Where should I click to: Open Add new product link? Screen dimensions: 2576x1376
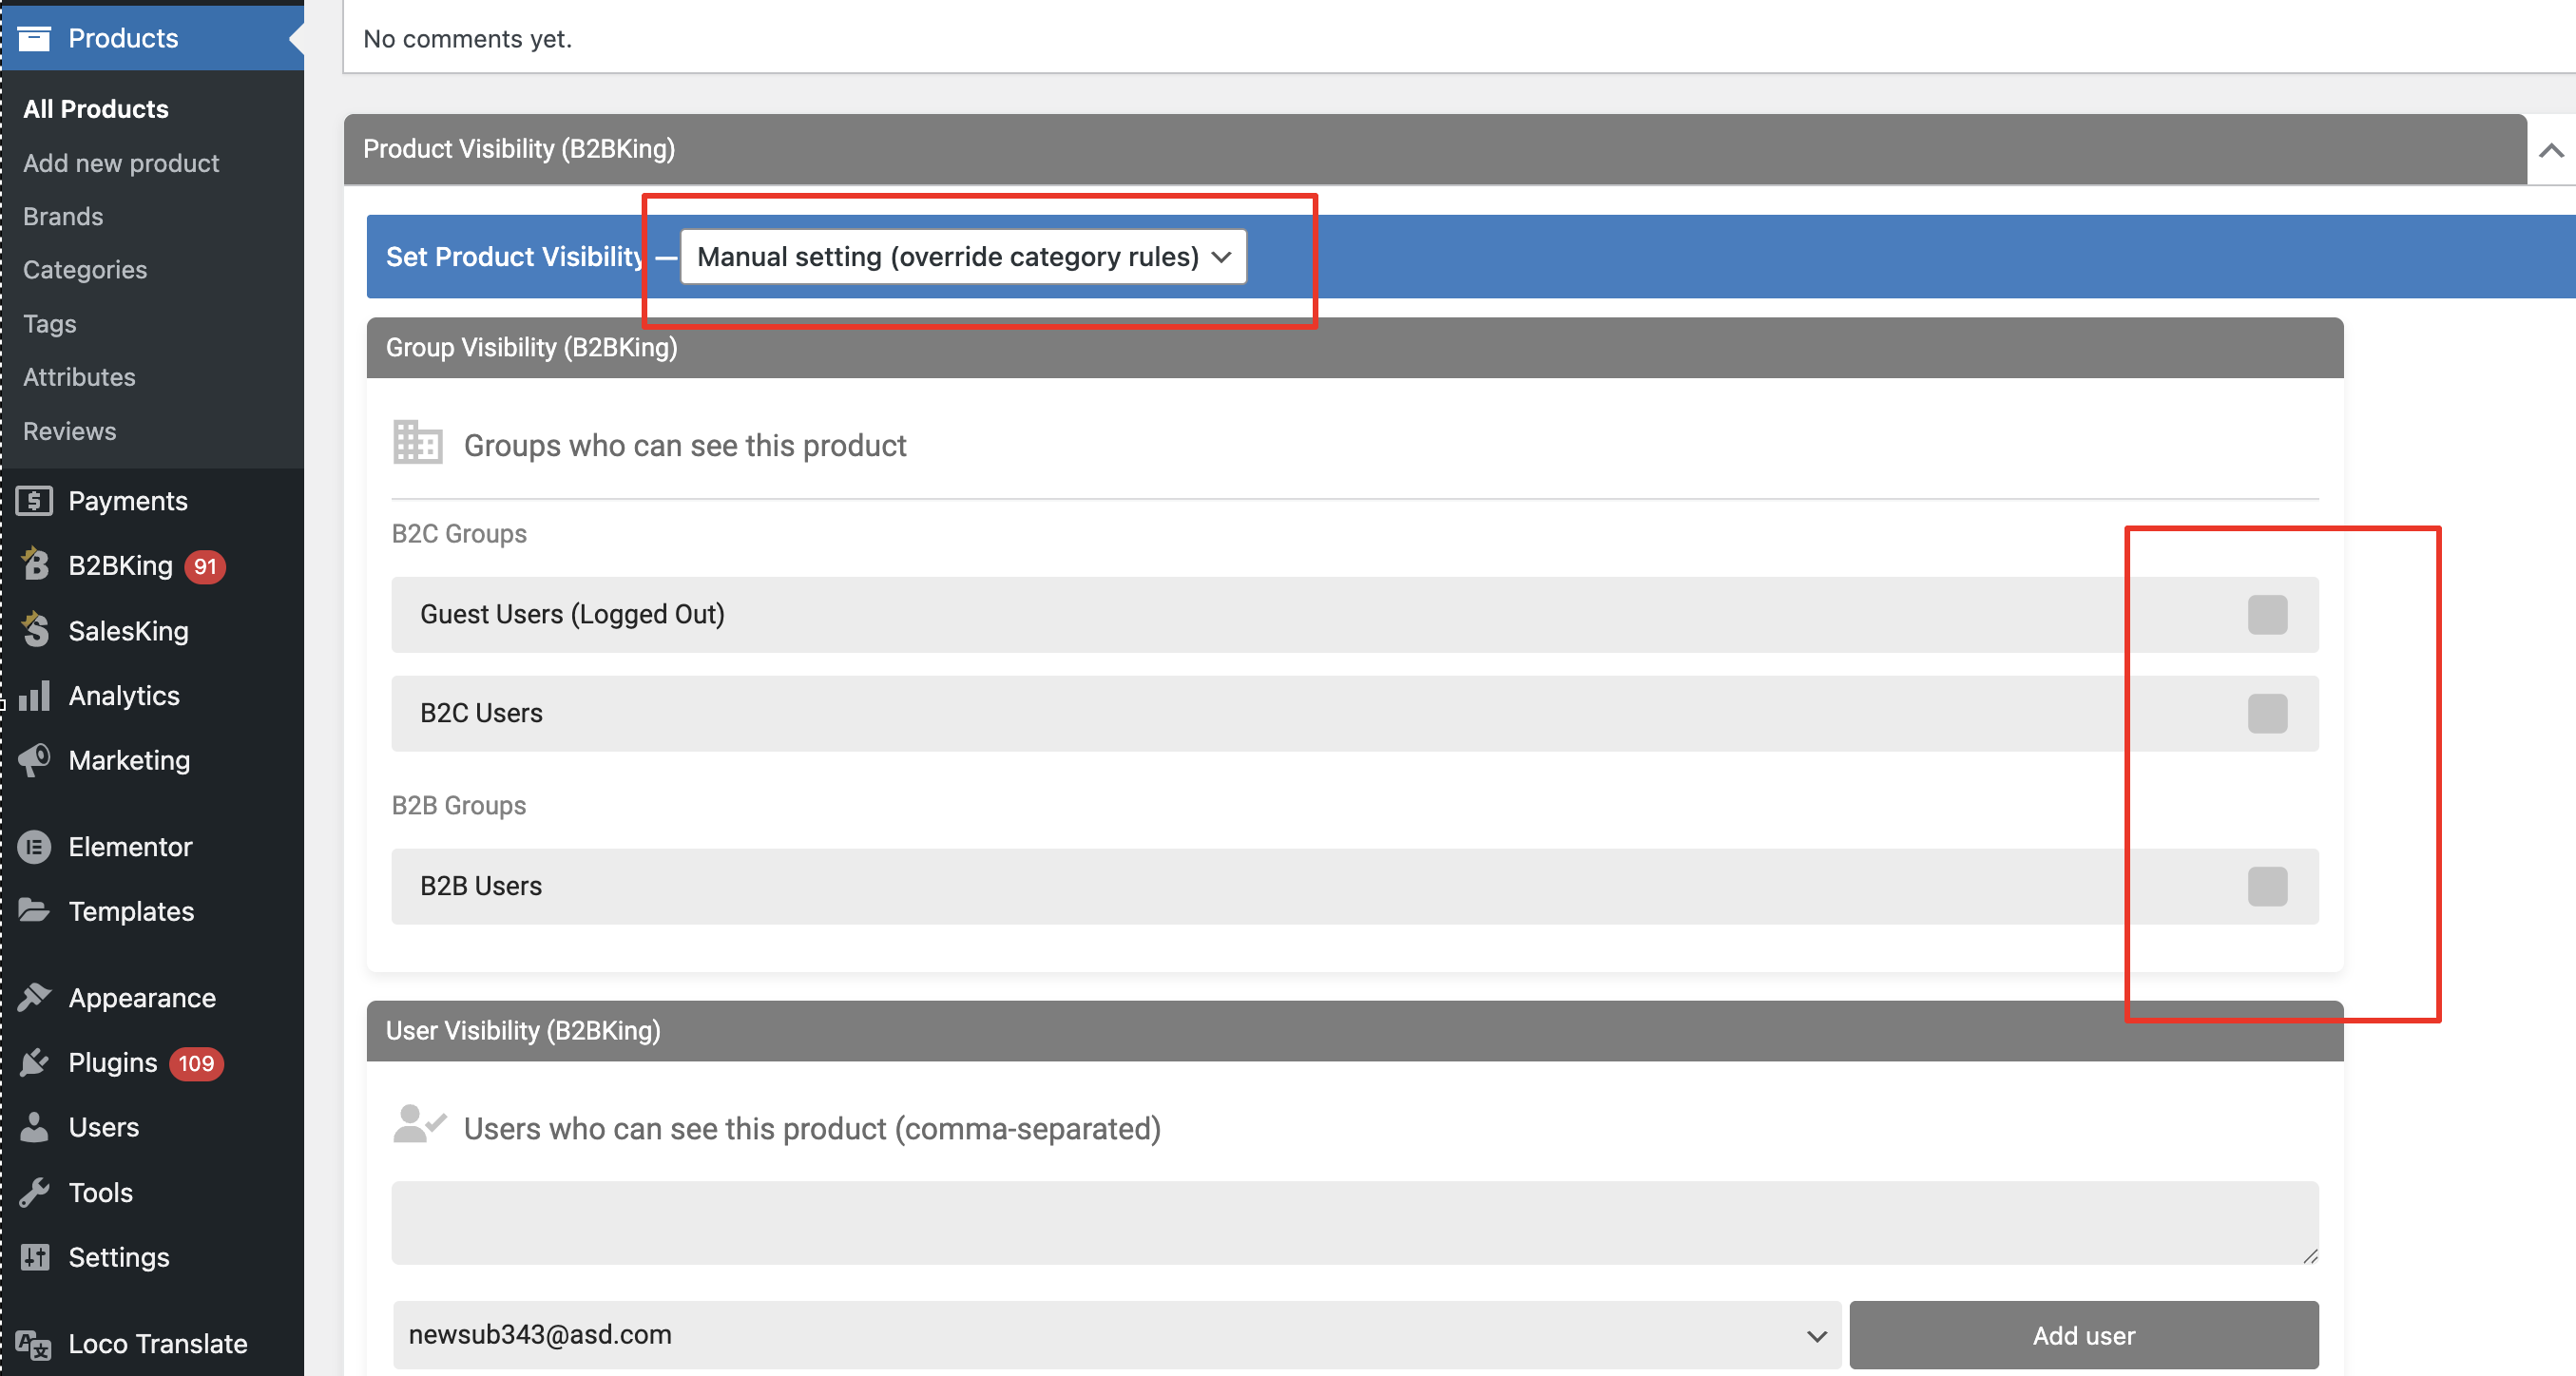pos(121,163)
